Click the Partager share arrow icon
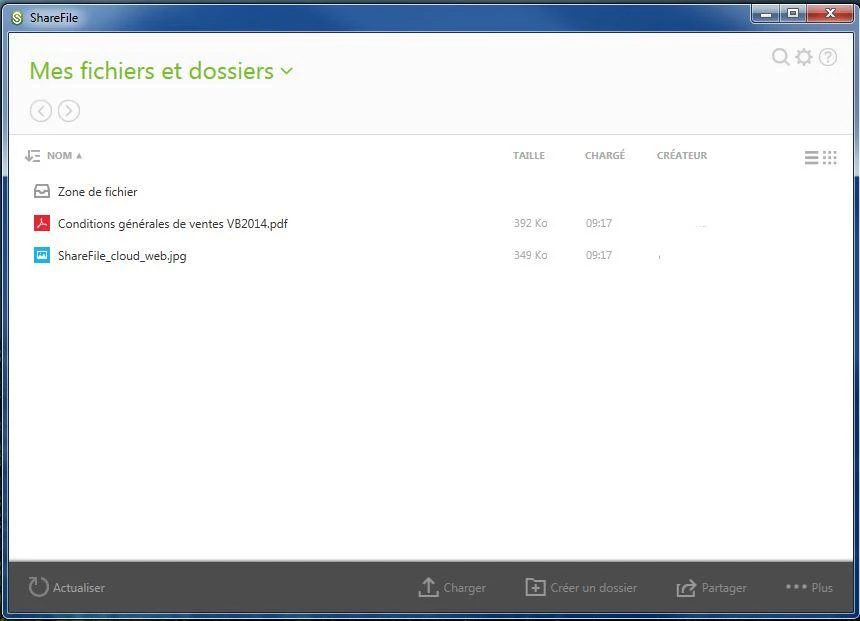Viewport: 860px width, 621px height. click(x=686, y=588)
